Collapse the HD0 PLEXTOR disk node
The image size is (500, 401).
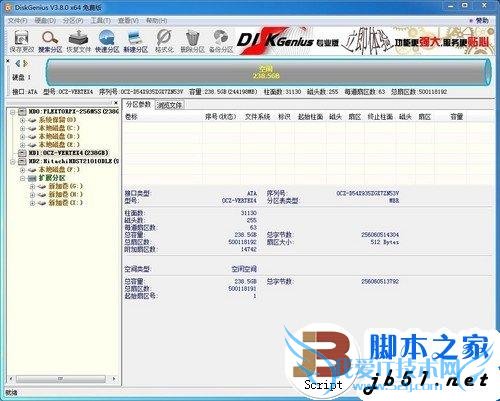(x=13, y=112)
